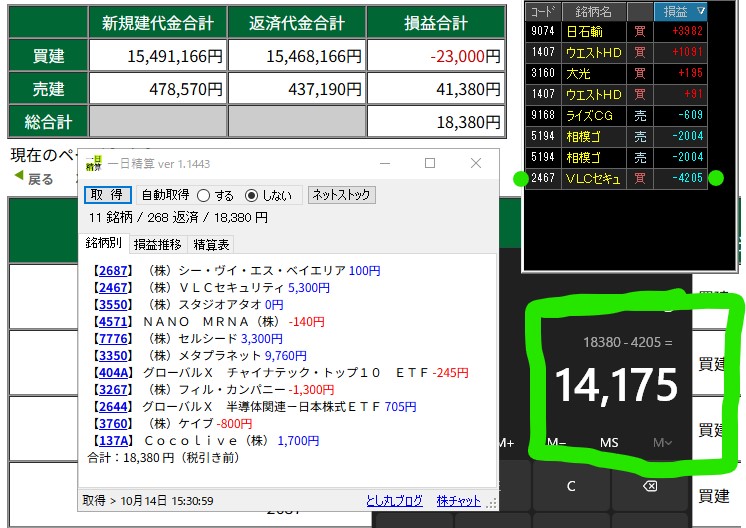Switch to the 精算表 tab
This screenshot has width=746, height=528.
pos(211,243)
